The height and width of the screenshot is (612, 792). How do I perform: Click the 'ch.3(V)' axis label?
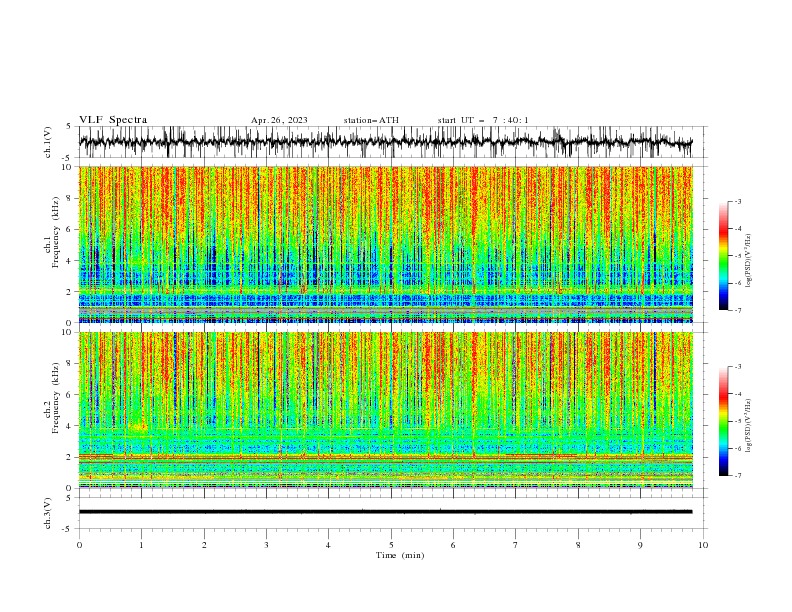48,513
